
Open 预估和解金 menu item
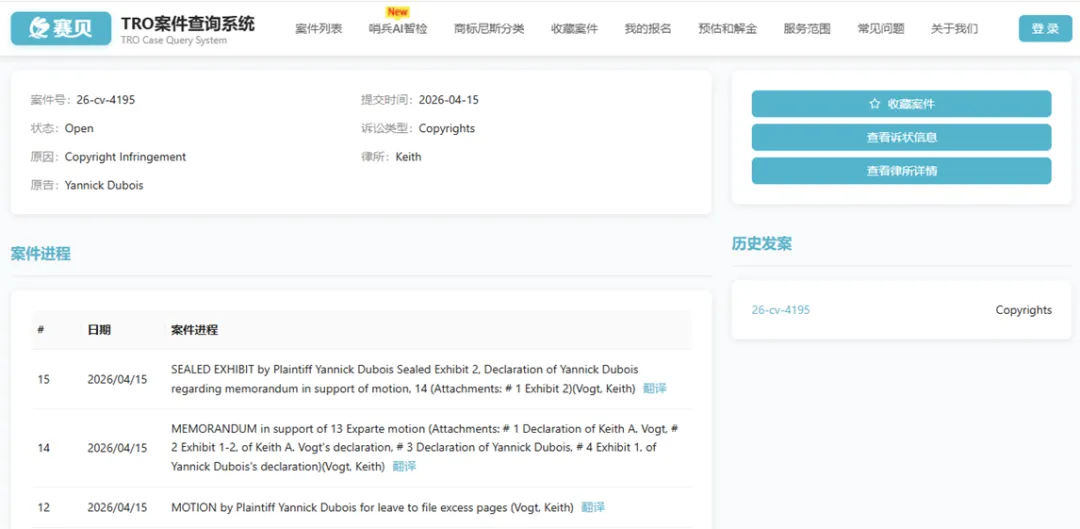pyautogui.click(x=727, y=29)
